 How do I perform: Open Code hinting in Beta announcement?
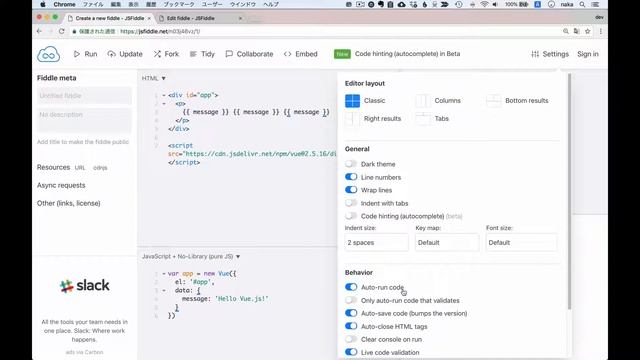point(407,54)
